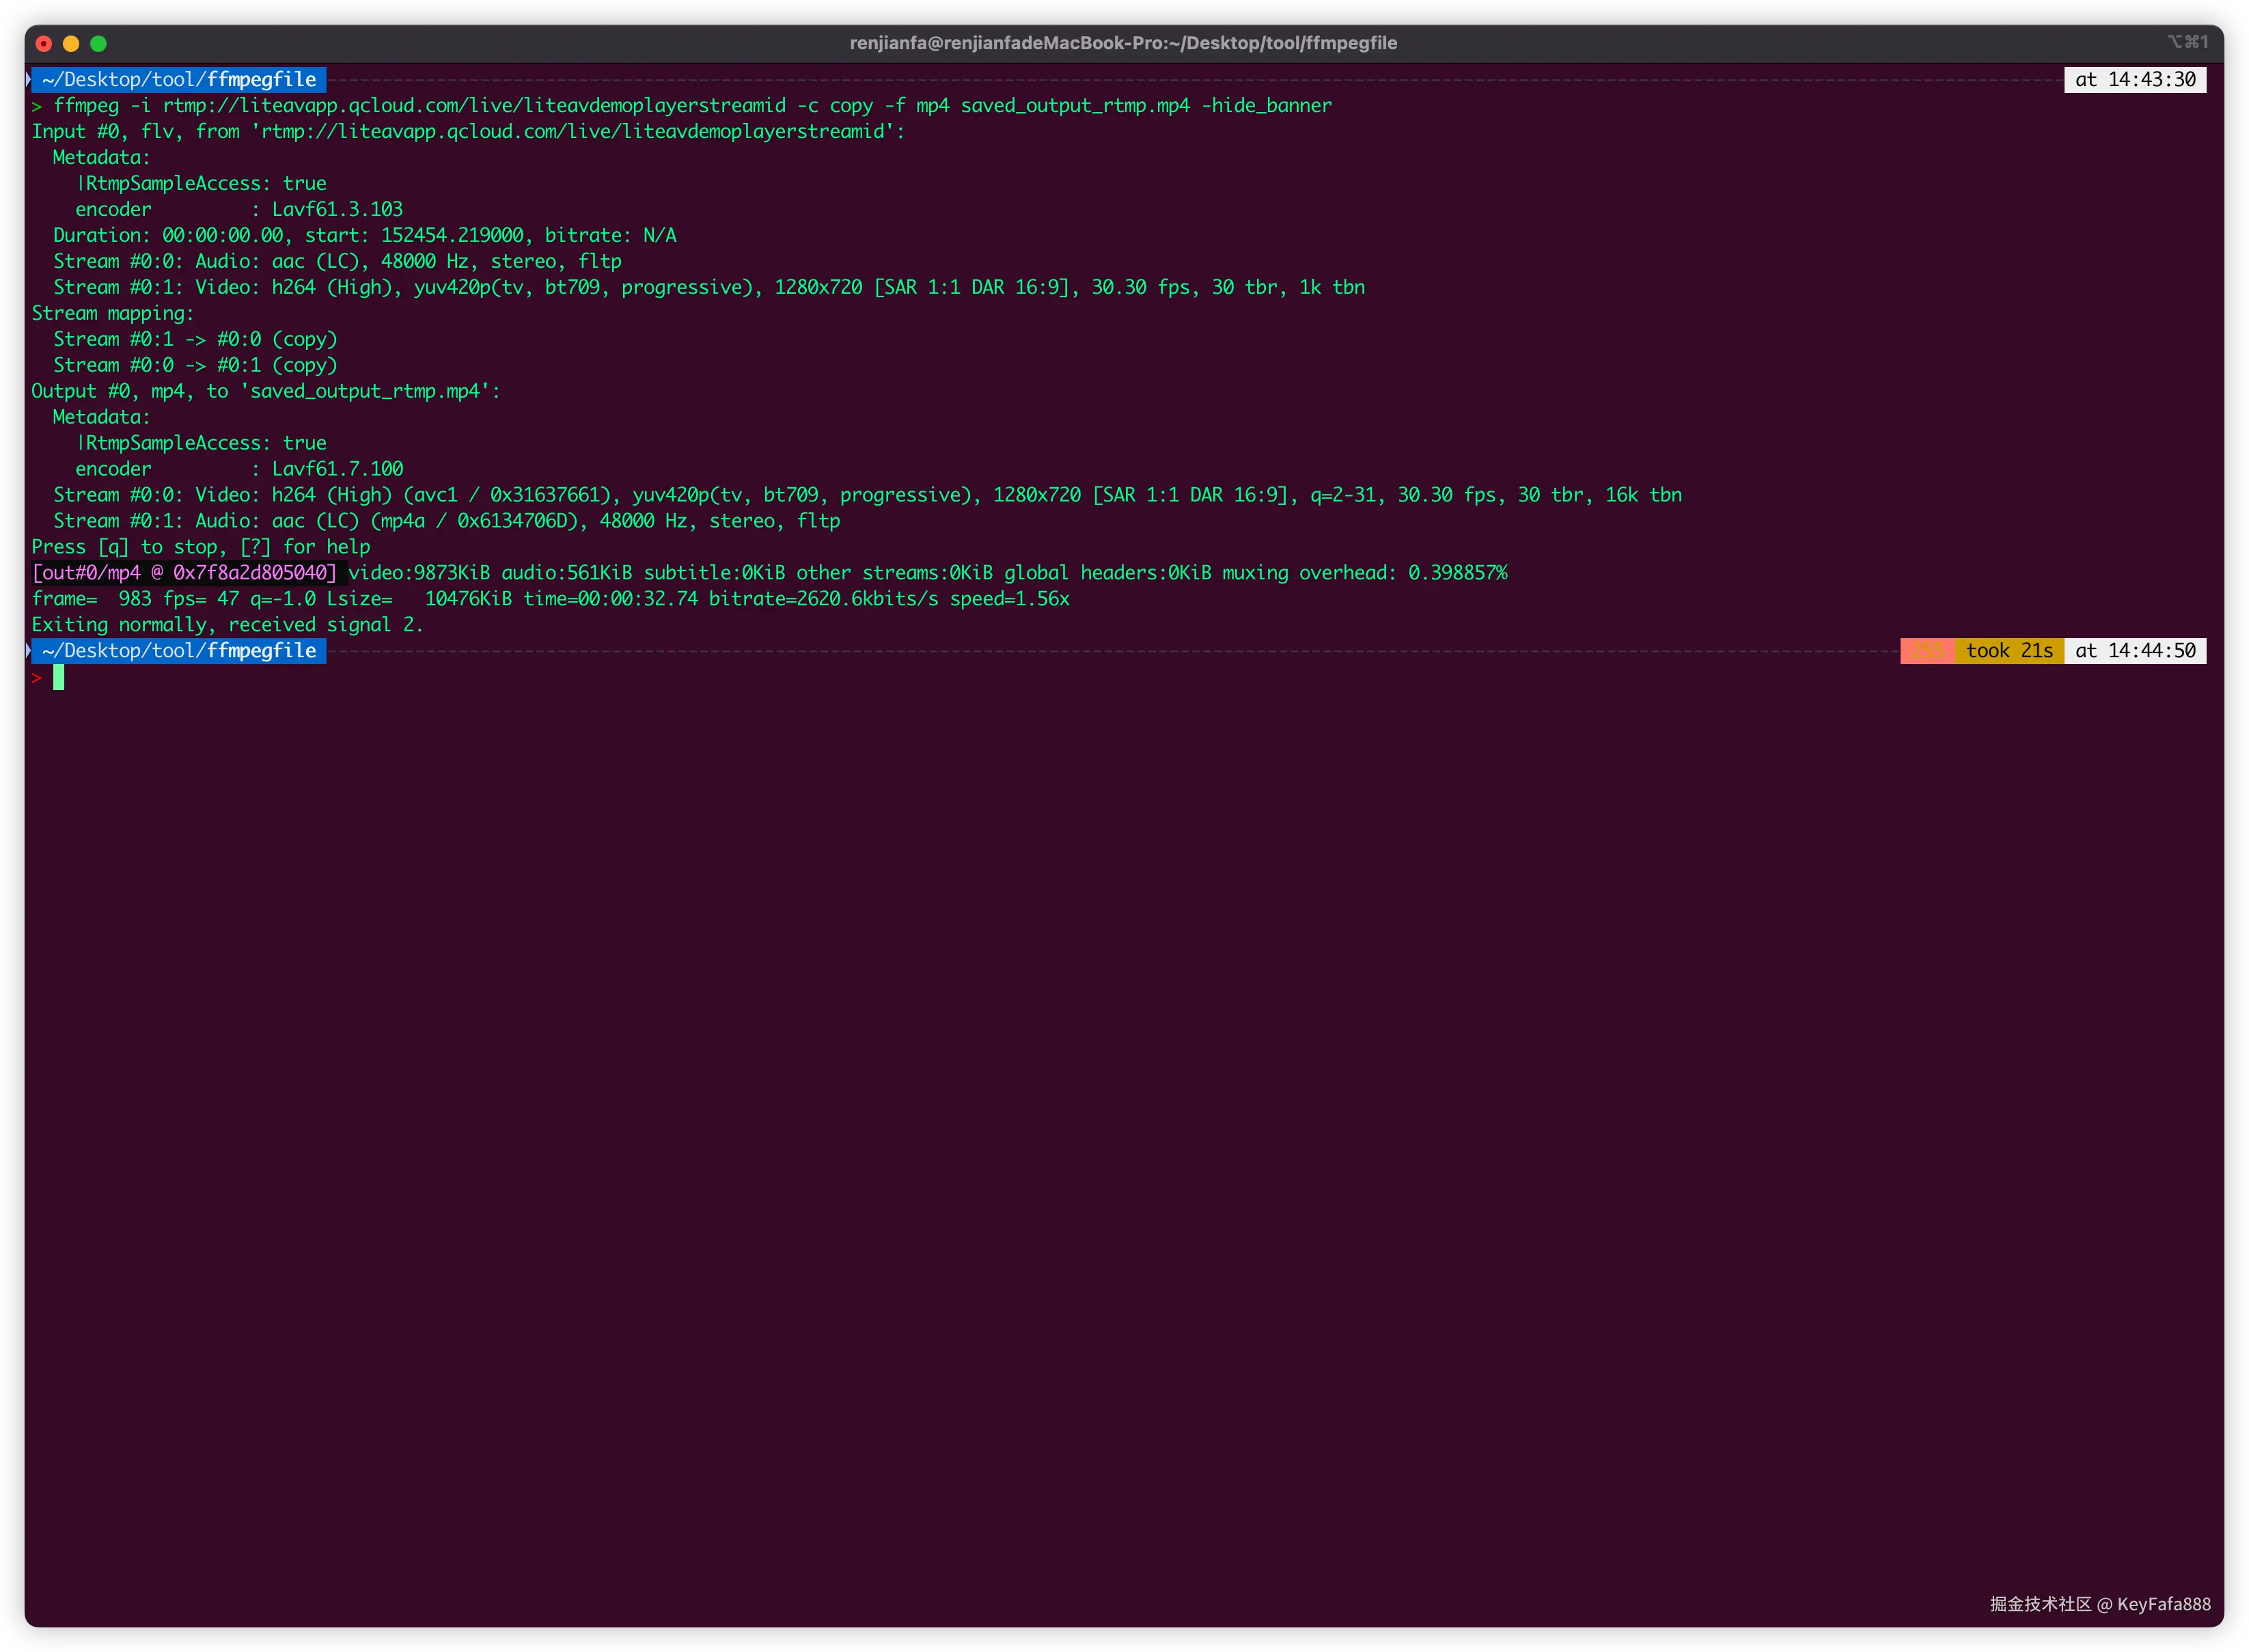Click the yellow minimize window button
This screenshot has height=1652, width=2249.
[x=71, y=43]
